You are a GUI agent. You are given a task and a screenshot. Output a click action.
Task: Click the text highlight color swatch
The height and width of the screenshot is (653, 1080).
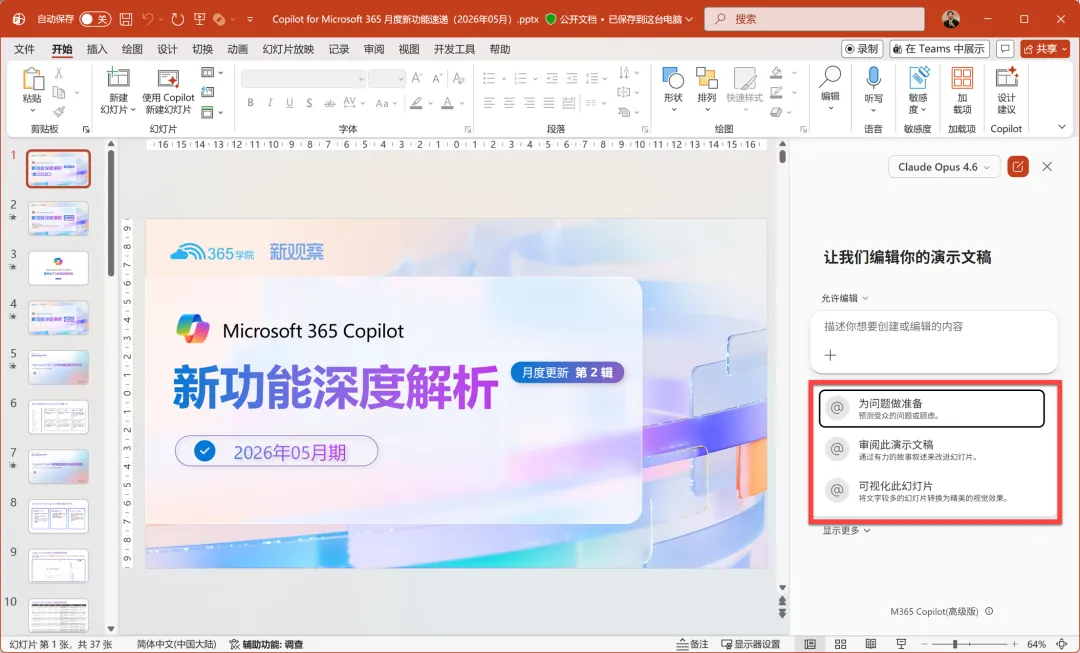[416, 103]
